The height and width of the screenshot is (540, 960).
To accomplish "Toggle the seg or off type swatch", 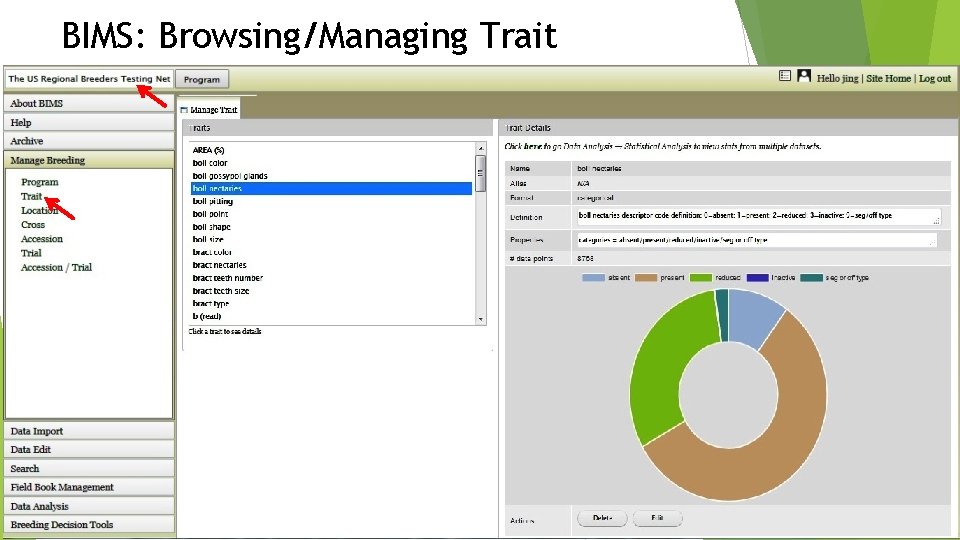I will point(811,277).
